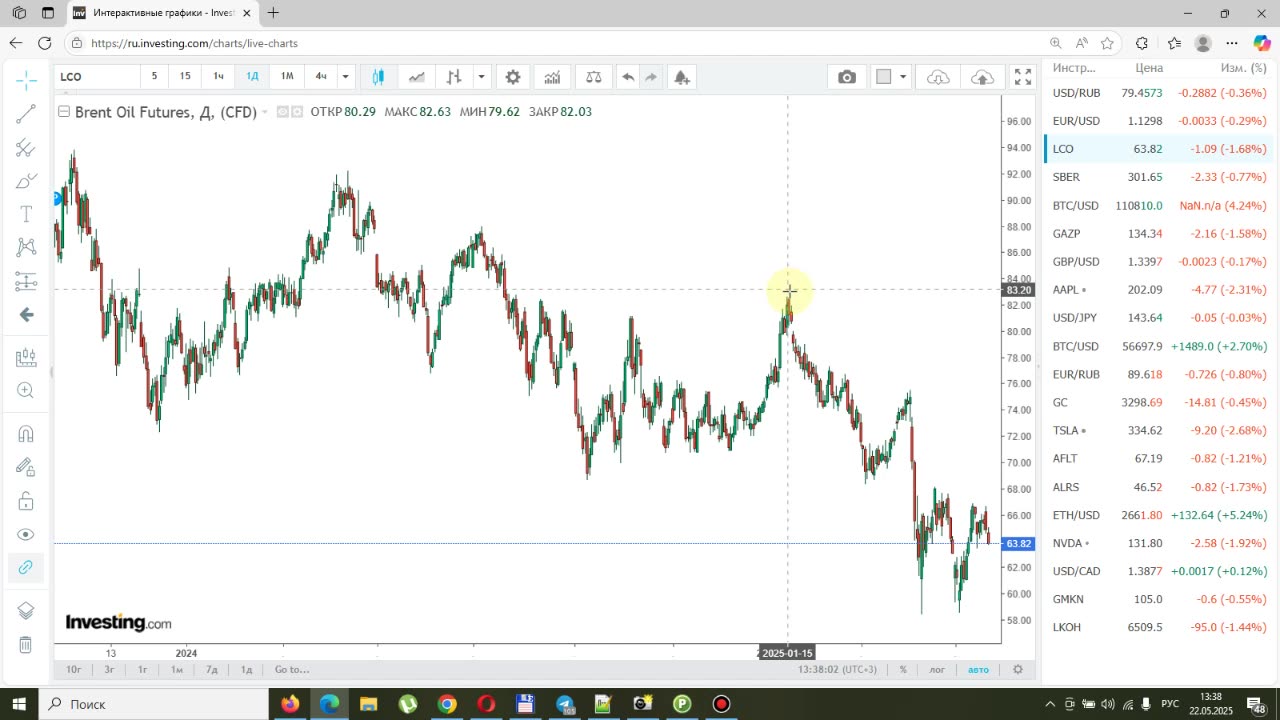Image resolution: width=1280 pixels, height=720 pixels.
Task: Select the SBER row in the watchlist
Action: [x=1159, y=177]
